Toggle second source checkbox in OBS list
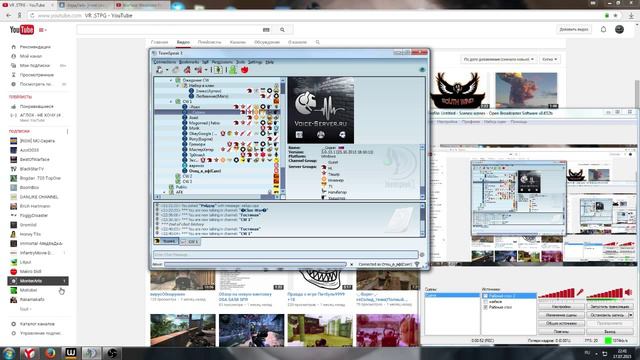The height and width of the screenshot is (360, 640). point(485,301)
